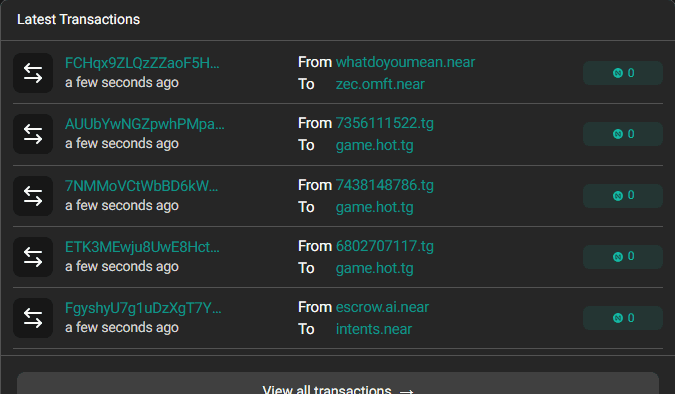Open transaction FgyshyU7g1uDzXgT7Y...
This screenshot has width=675, height=394.
143,308
